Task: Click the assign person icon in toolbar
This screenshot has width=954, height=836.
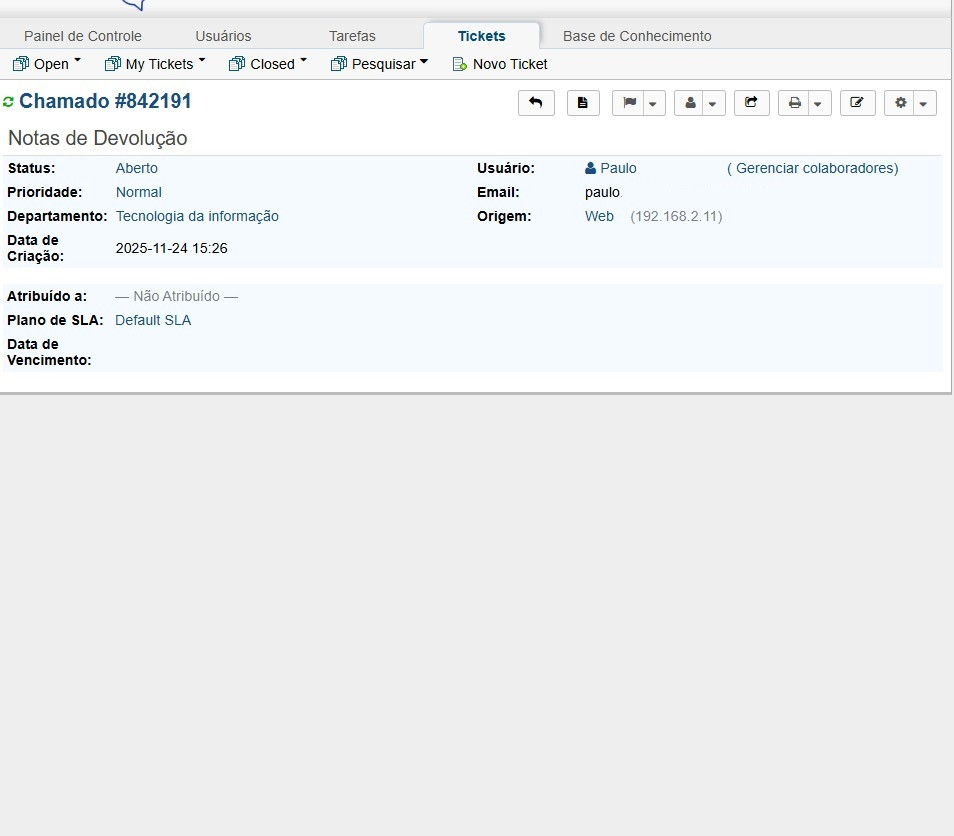Action: (x=690, y=103)
